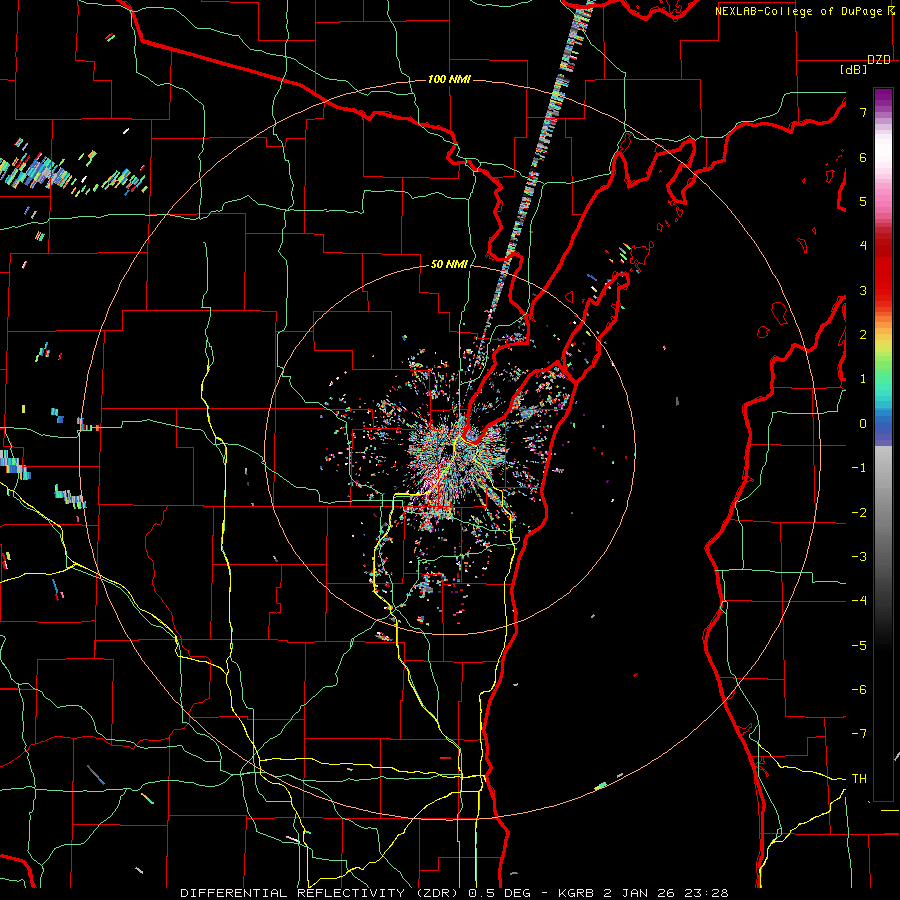900x900 pixels.
Task: Click the KGRB radar site identifier in caption
Action: tap(577, 893)
